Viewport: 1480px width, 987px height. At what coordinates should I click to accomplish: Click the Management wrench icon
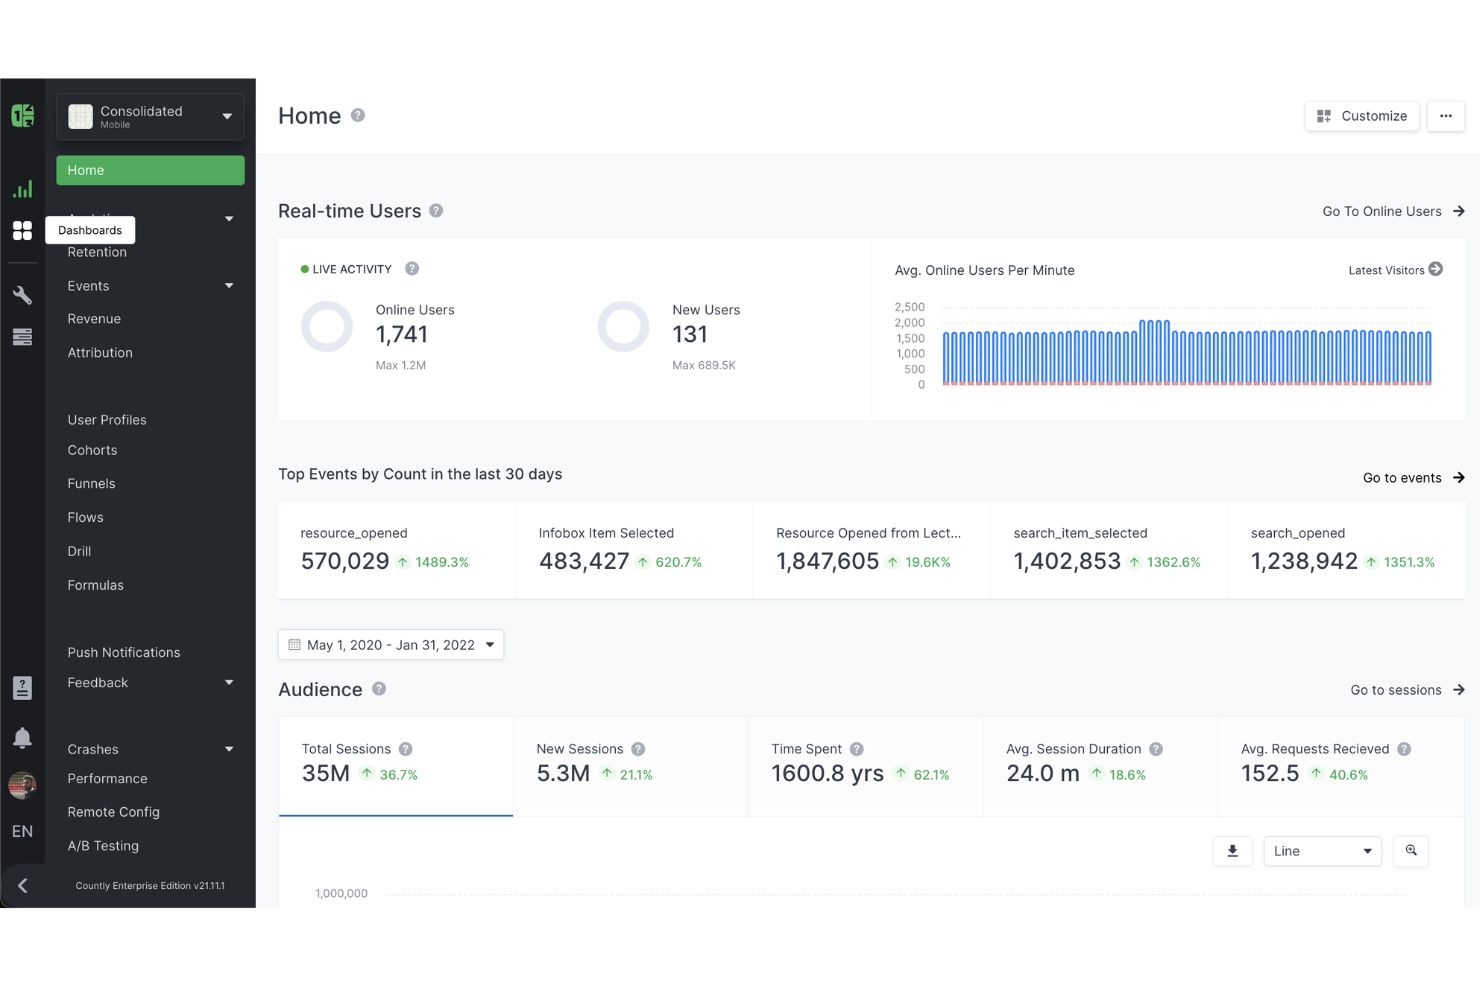pos(22,294)
